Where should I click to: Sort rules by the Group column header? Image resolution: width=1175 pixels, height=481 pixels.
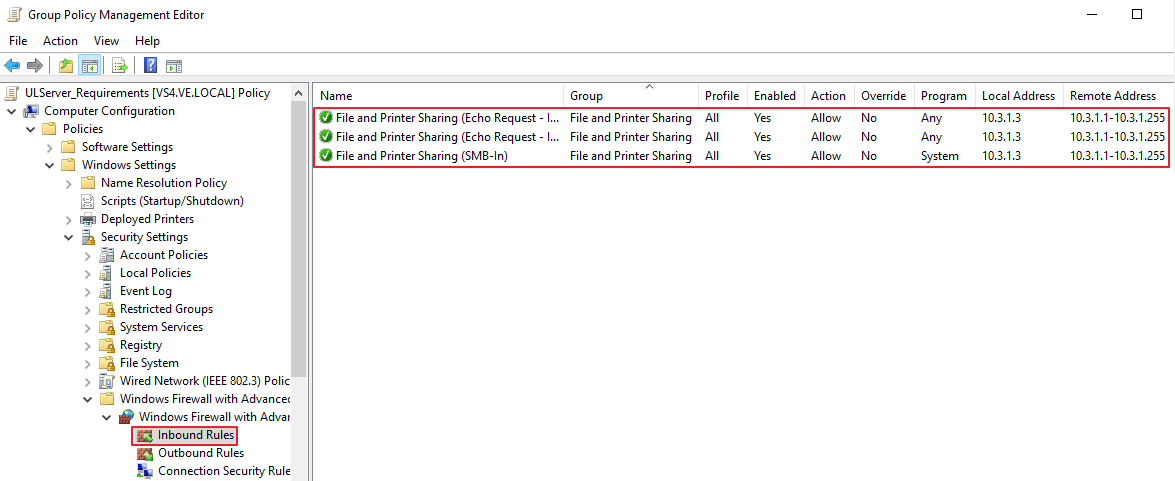point(631,96)
